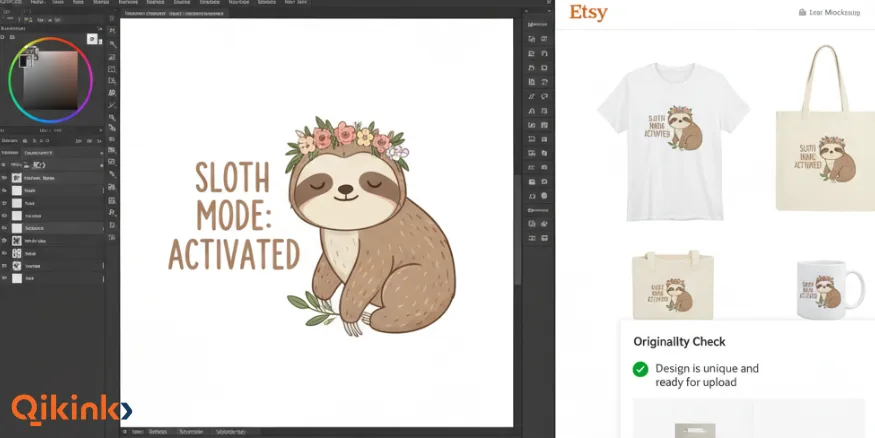Switch to the open document tab above canvas

coord(174,13)
